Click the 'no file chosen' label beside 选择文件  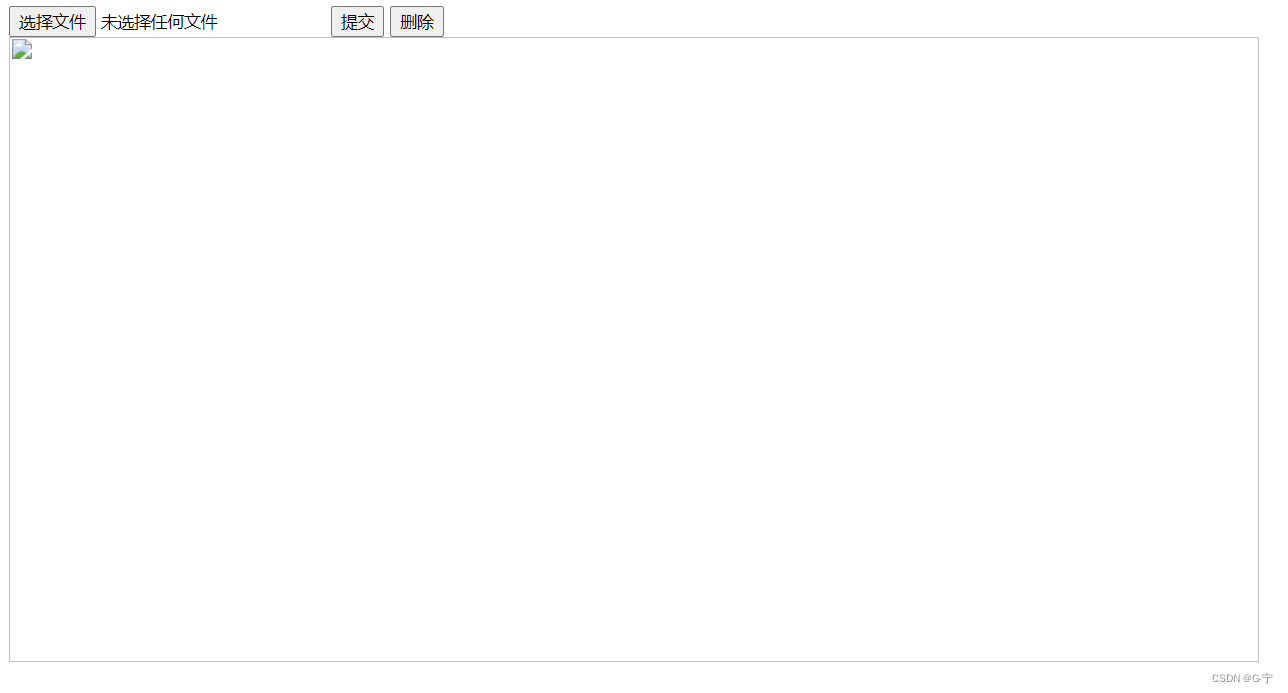tap(159, 22)
